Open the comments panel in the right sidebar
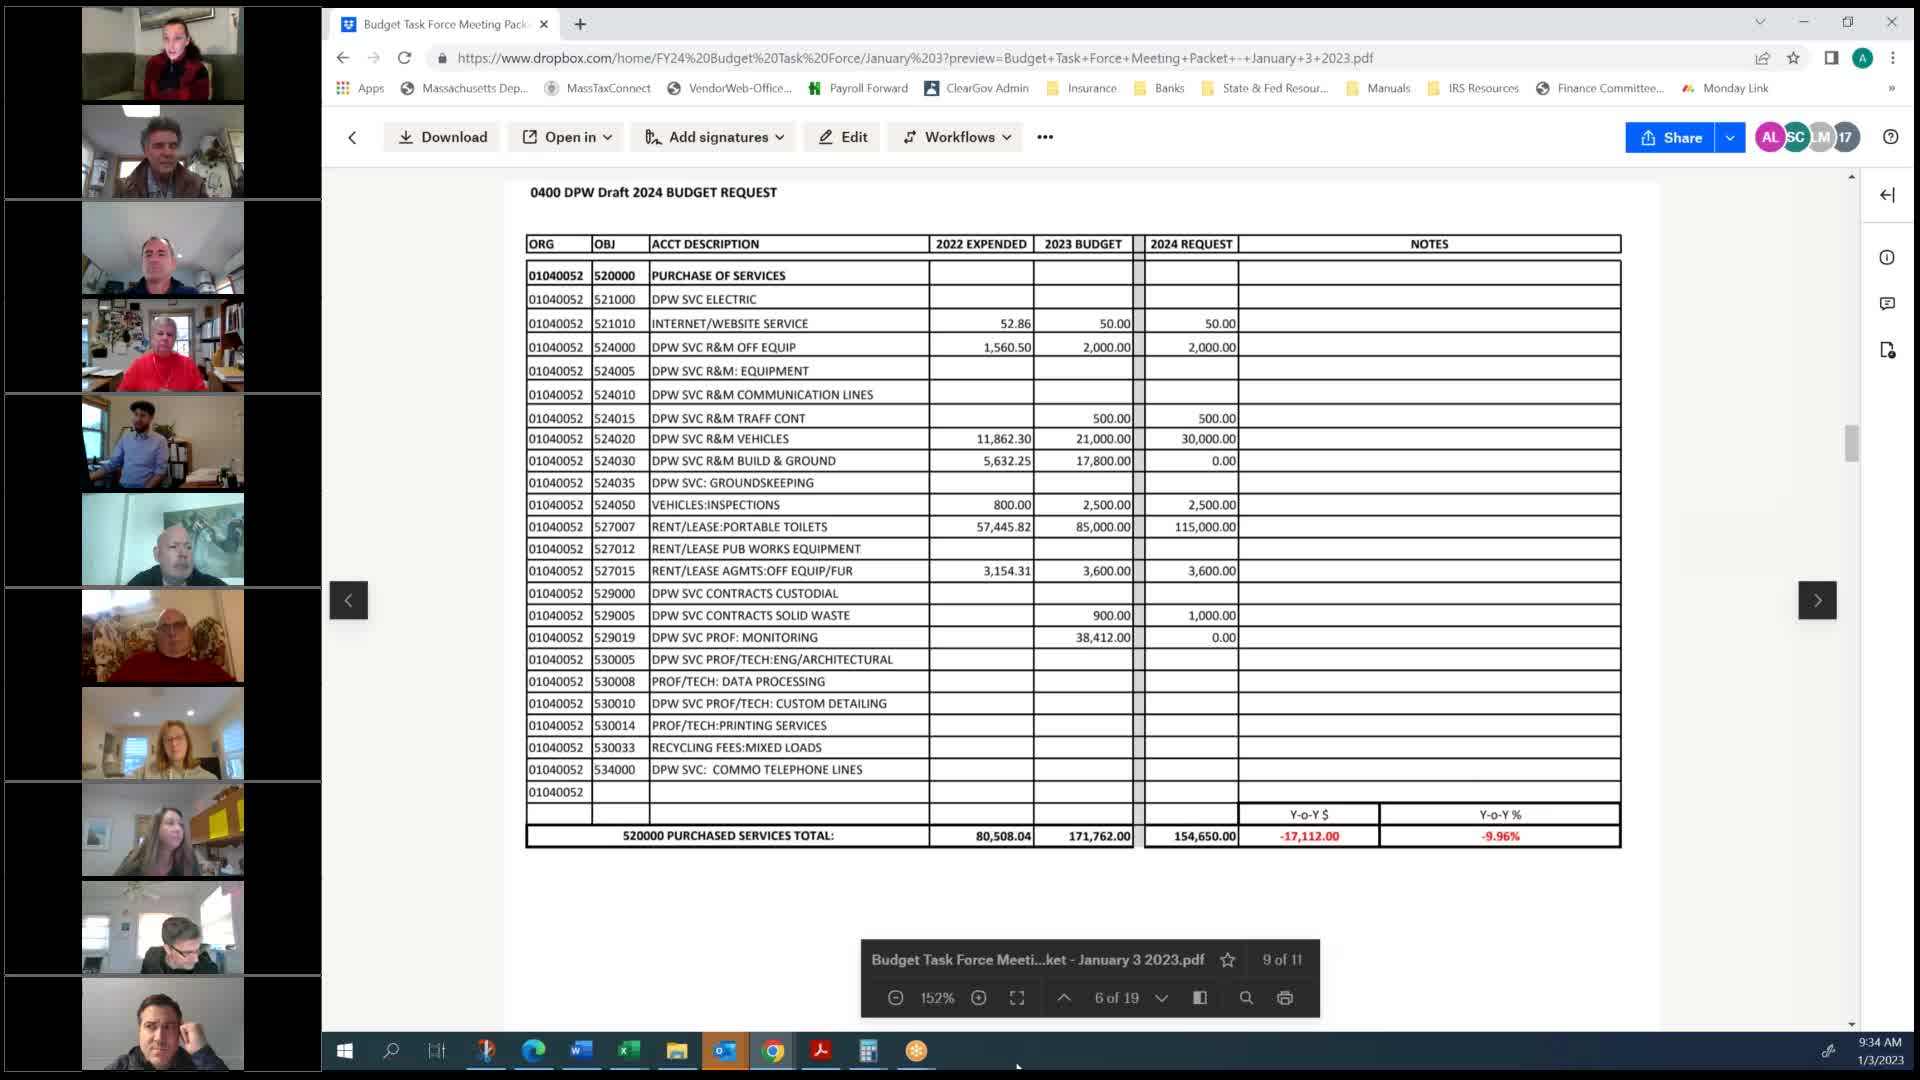 tap(1888, 303)
